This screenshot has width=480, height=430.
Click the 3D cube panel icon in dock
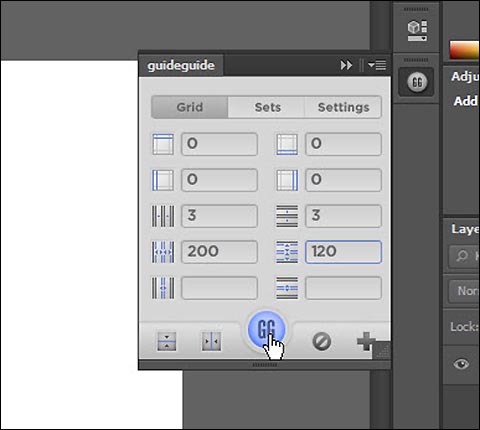coord(417,31)
